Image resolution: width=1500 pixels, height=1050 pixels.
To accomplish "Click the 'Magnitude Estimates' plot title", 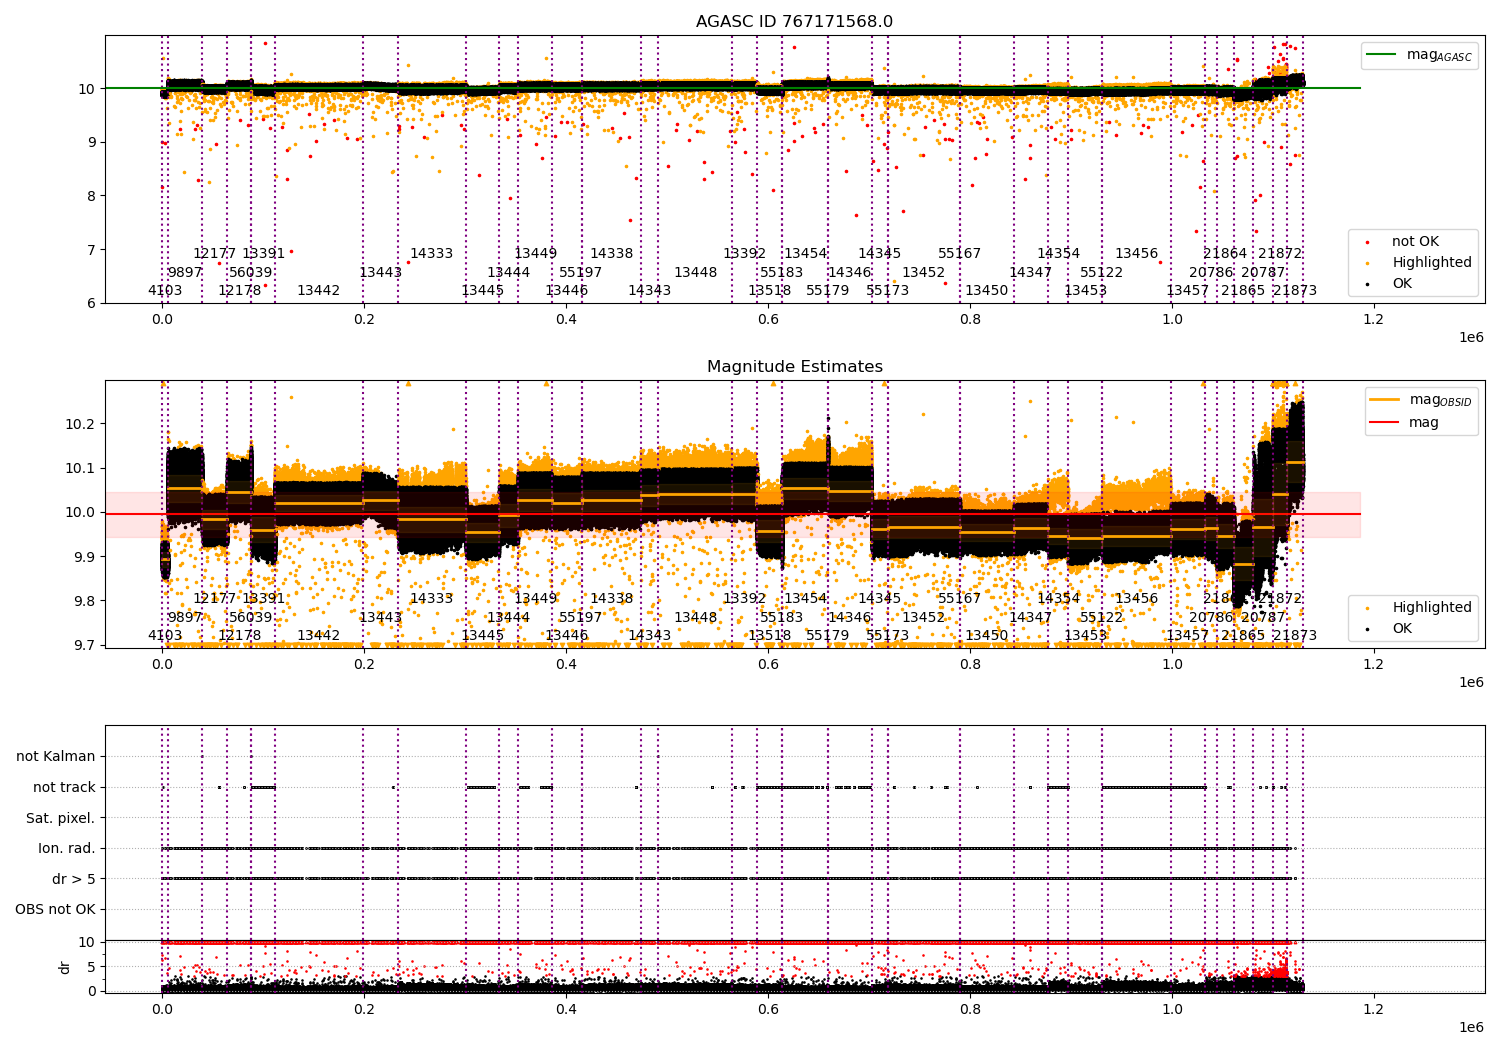I will click(794, 367).
